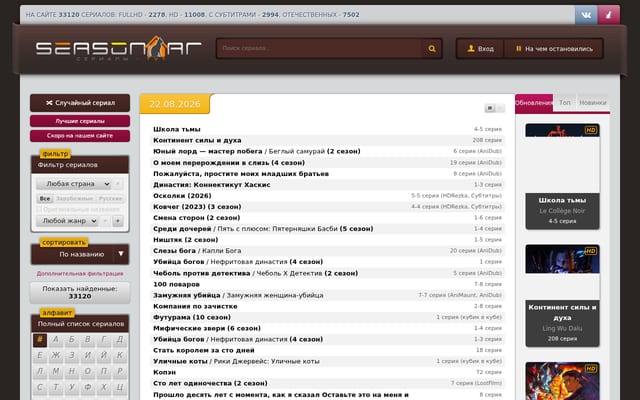Select alphabet letter Е
The height and width of the screenshot is (400, 640).
click(x=40, y=356)
